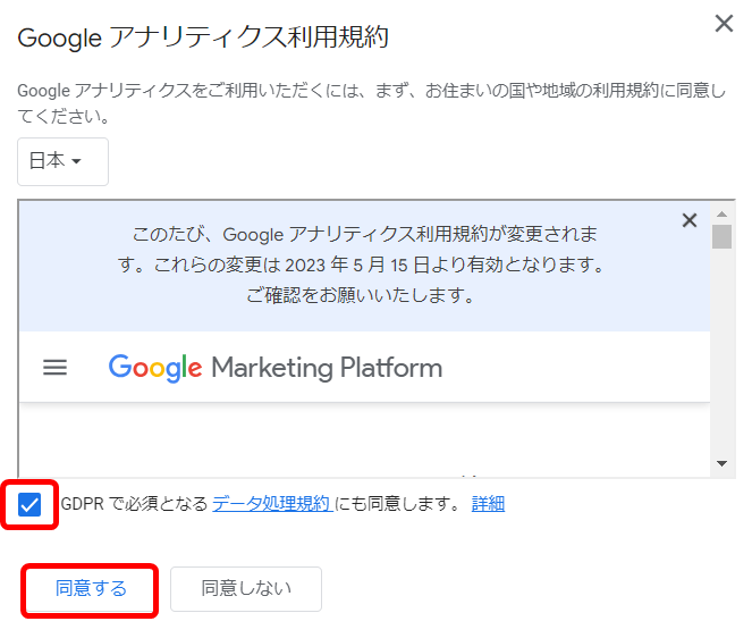Click the scrollbar up arrow
The height and width of the screenshot is (640, 755).
point(721,214)
